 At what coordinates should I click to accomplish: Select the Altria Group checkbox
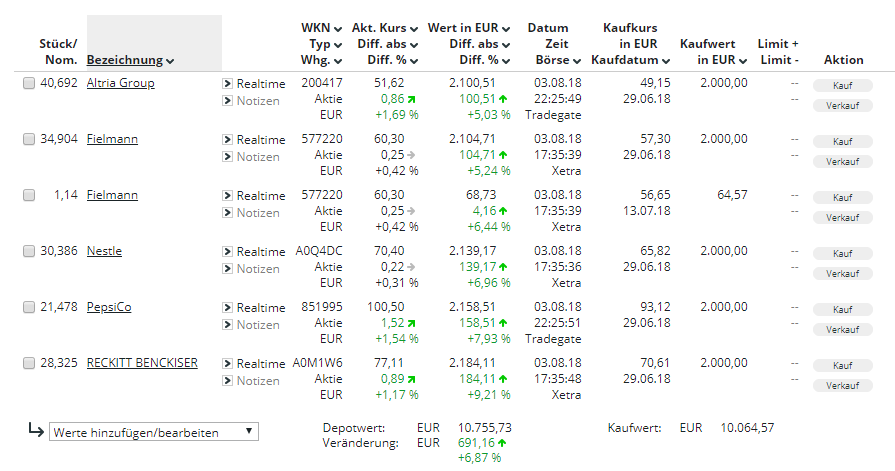click(29, 83)
